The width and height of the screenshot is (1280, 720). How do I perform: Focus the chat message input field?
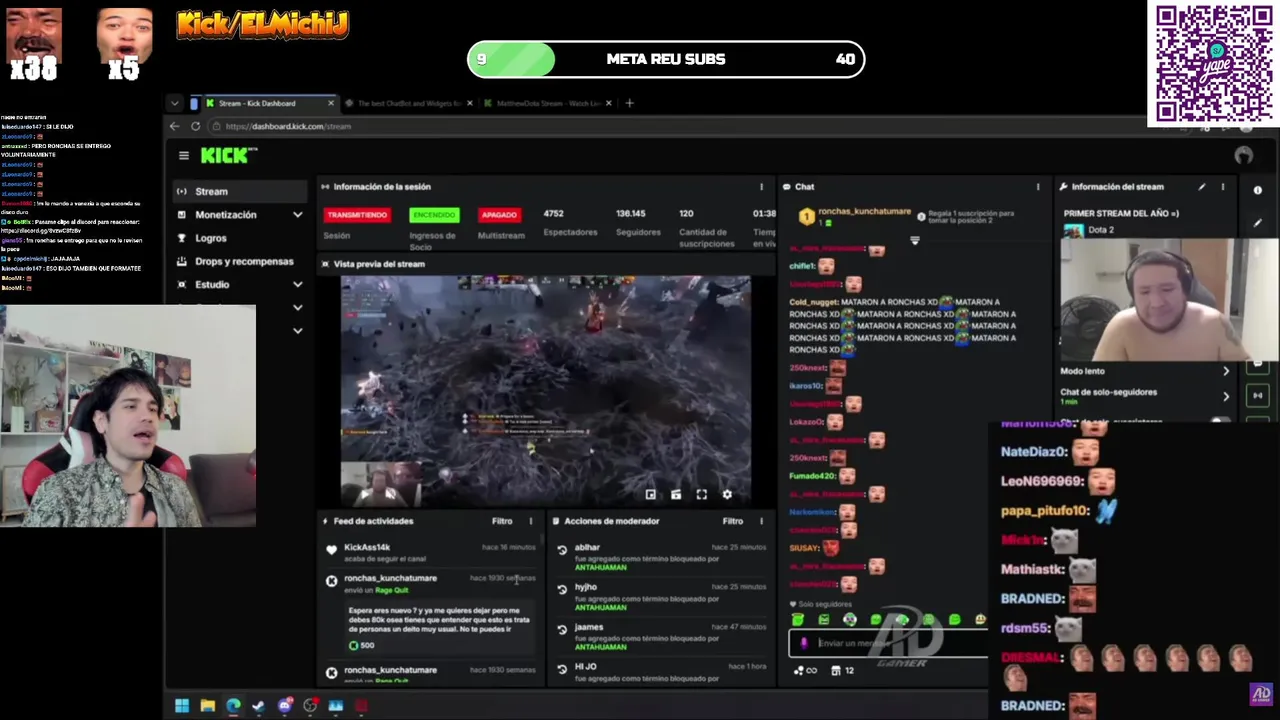click(x=890, y=643)
